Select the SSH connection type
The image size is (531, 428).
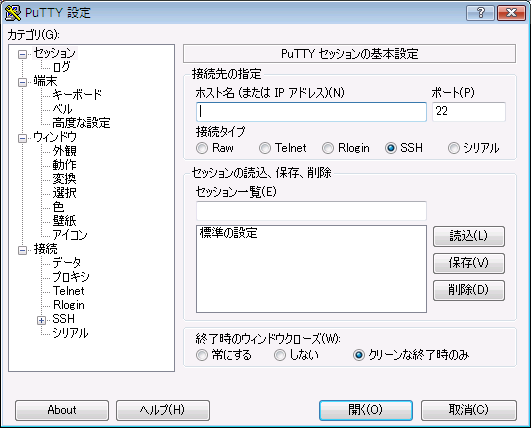[x=390, y=148]
